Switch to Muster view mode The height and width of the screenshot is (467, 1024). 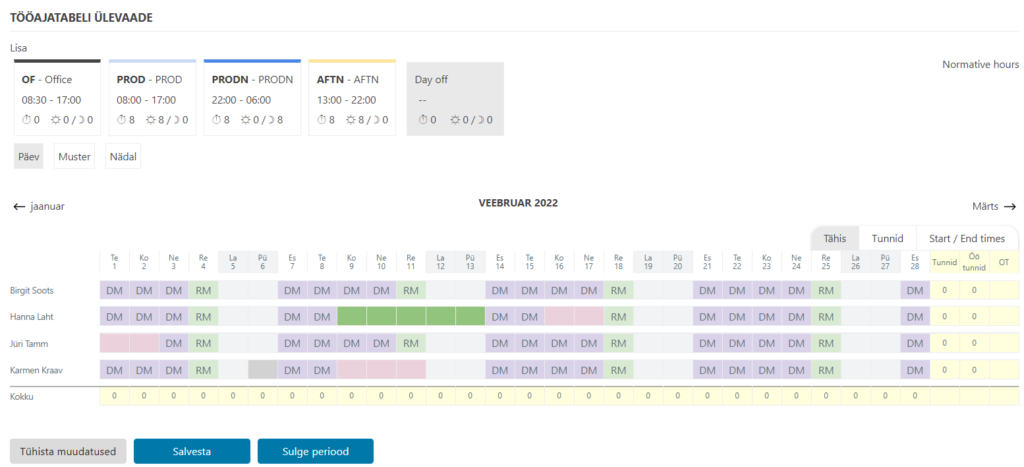(x=75, y=157)
